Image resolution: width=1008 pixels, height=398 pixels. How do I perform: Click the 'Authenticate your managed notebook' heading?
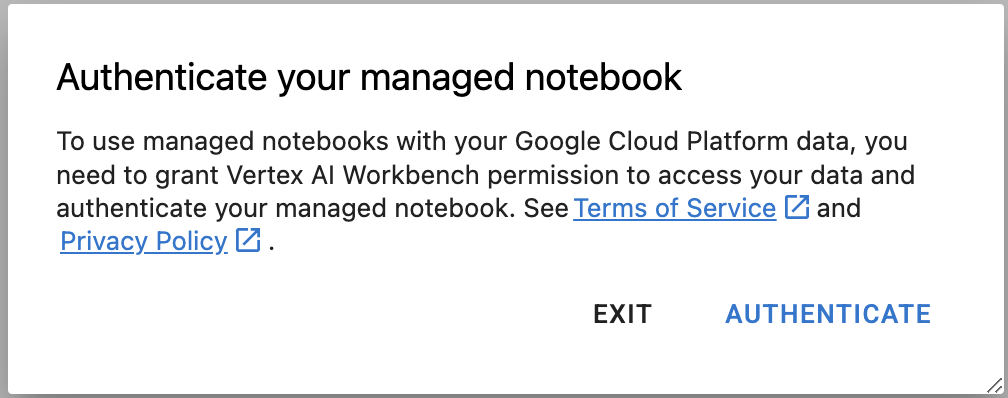click(x=369, y=78)
